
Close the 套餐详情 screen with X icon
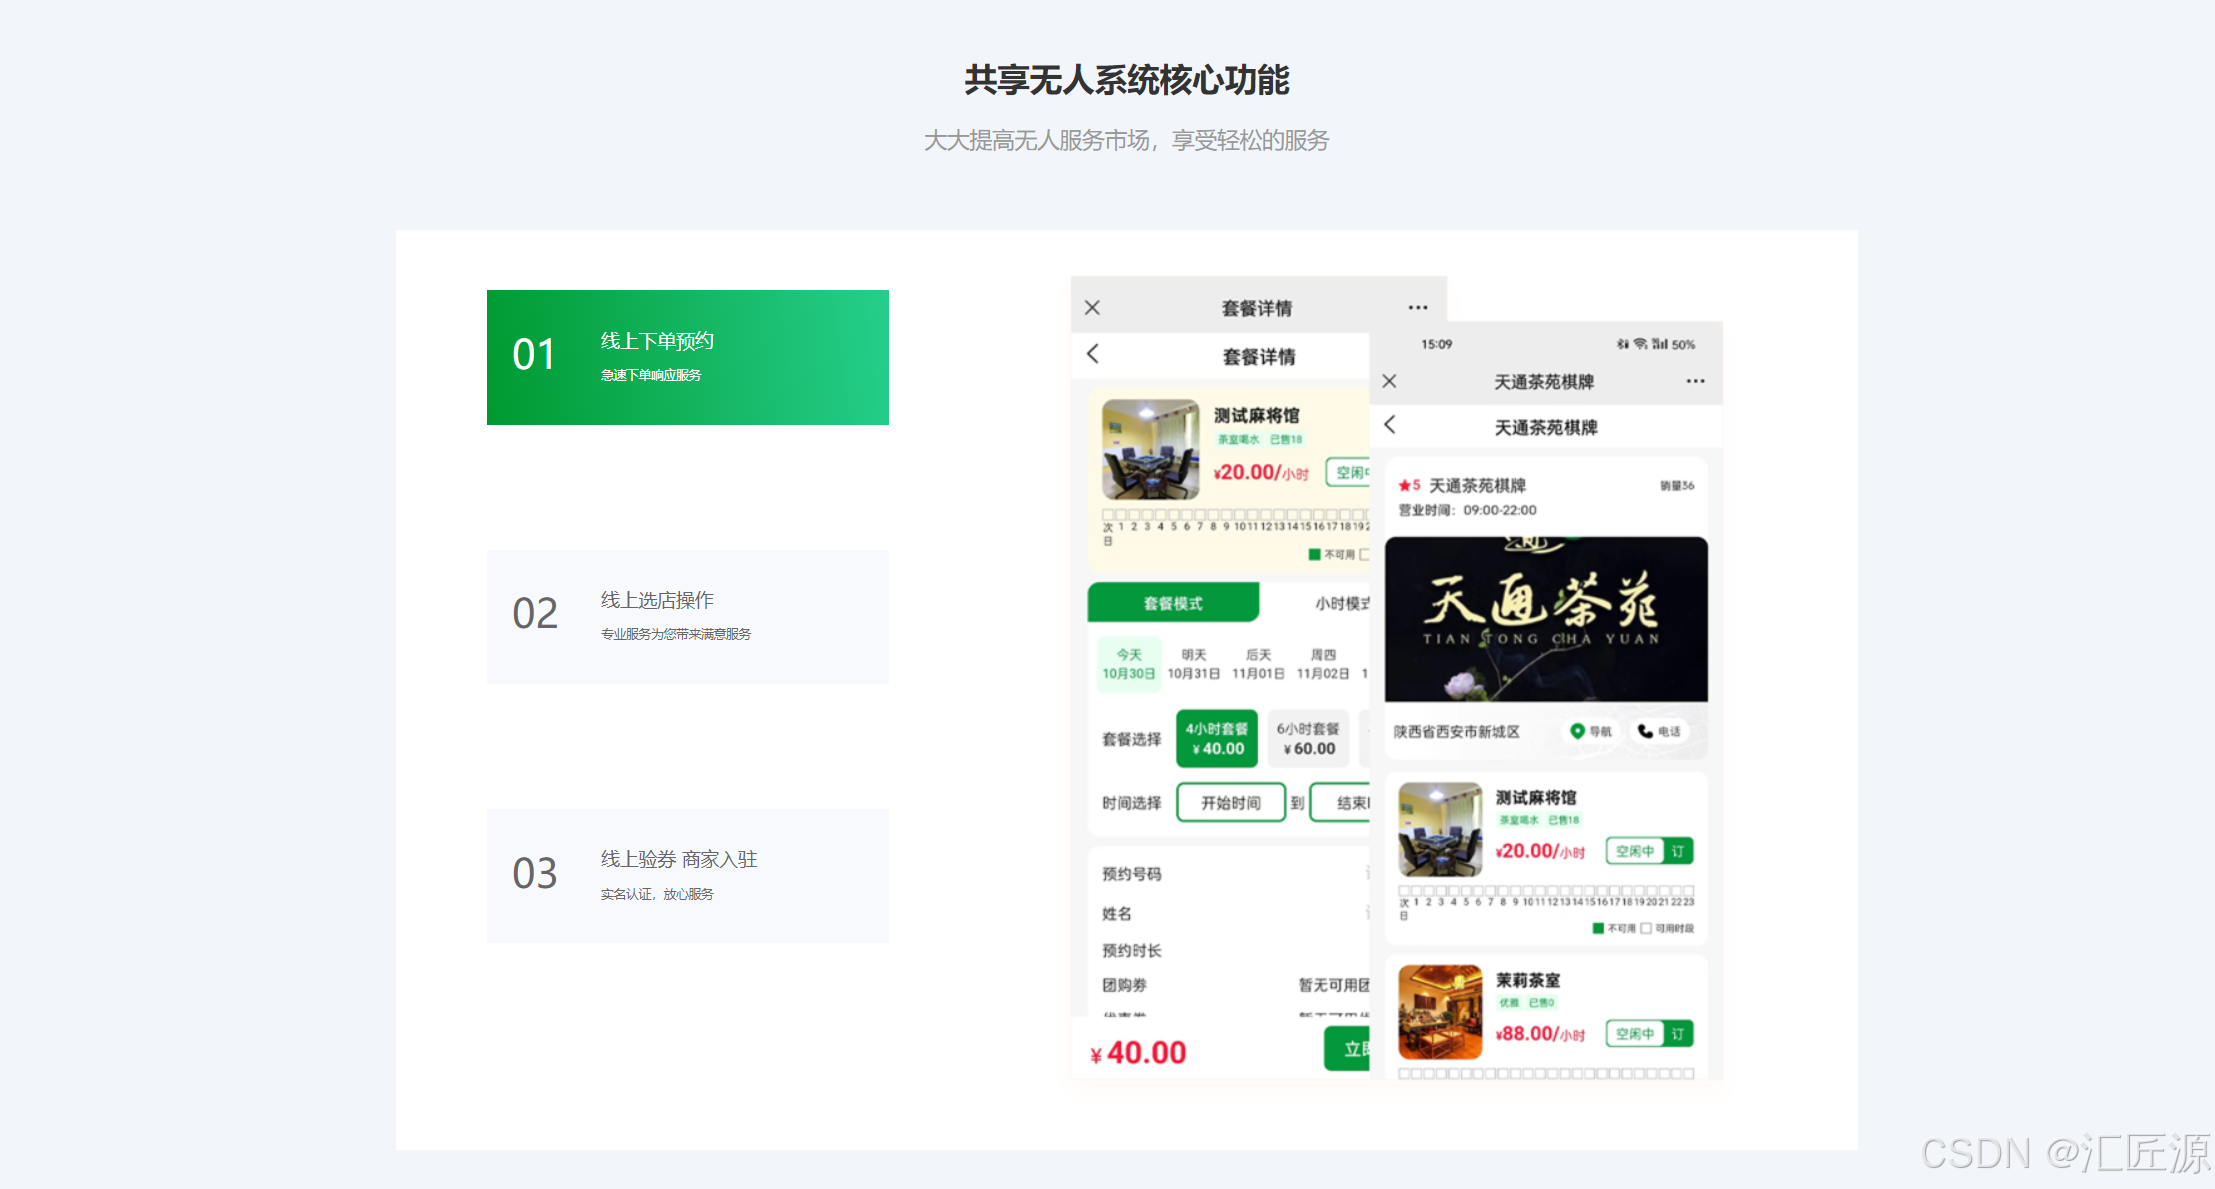point(1092,308)
